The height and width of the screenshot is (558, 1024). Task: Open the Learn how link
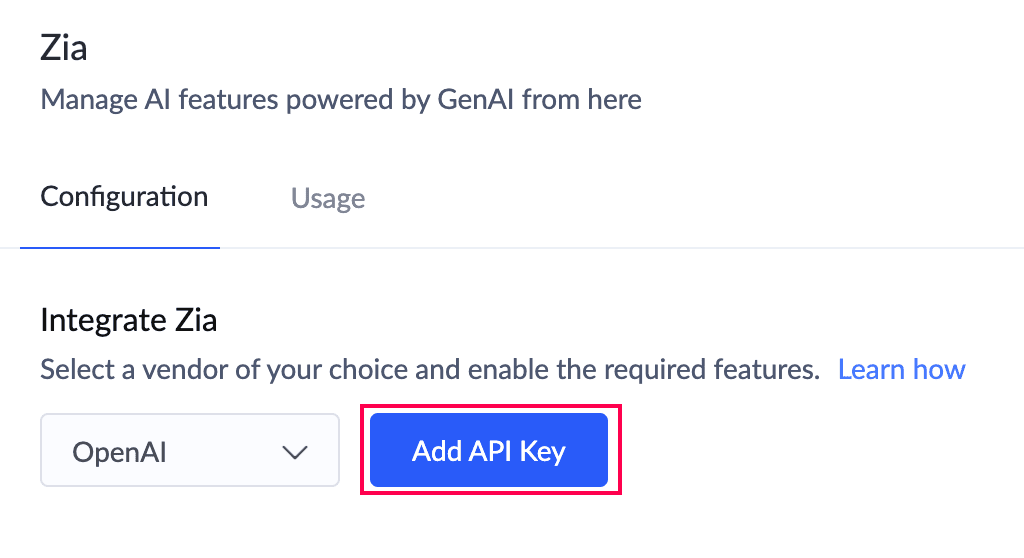coord(901,370)
